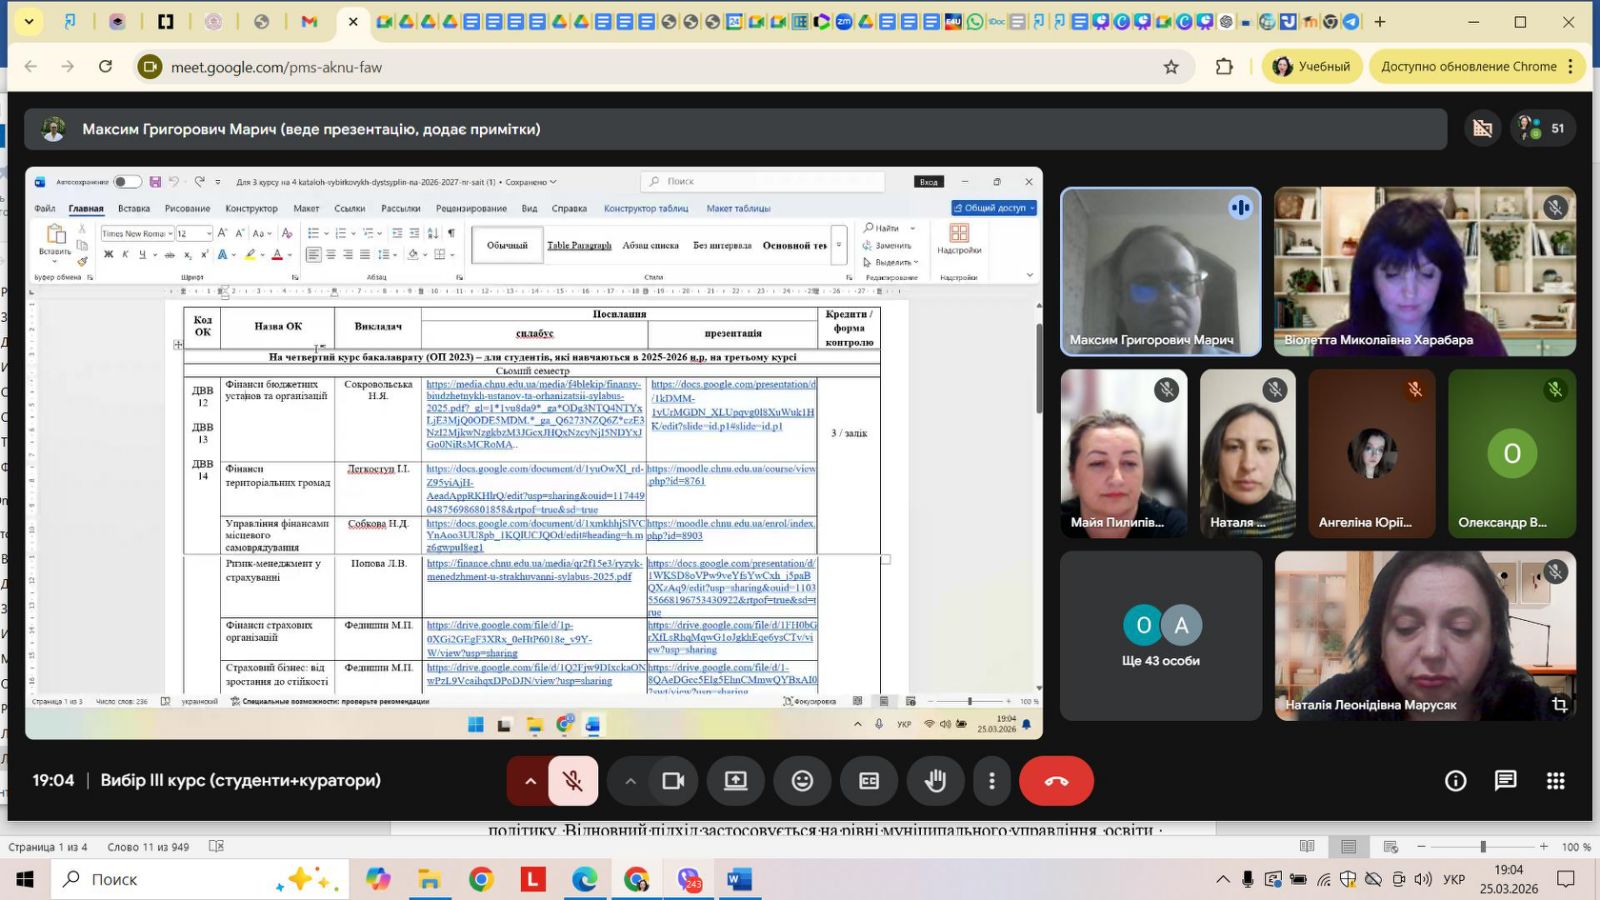Image resolution: width=1600 pixels, height=900 pixels.
Task: Open audio settings arrow beside microphone
Action: pos(530,781)
